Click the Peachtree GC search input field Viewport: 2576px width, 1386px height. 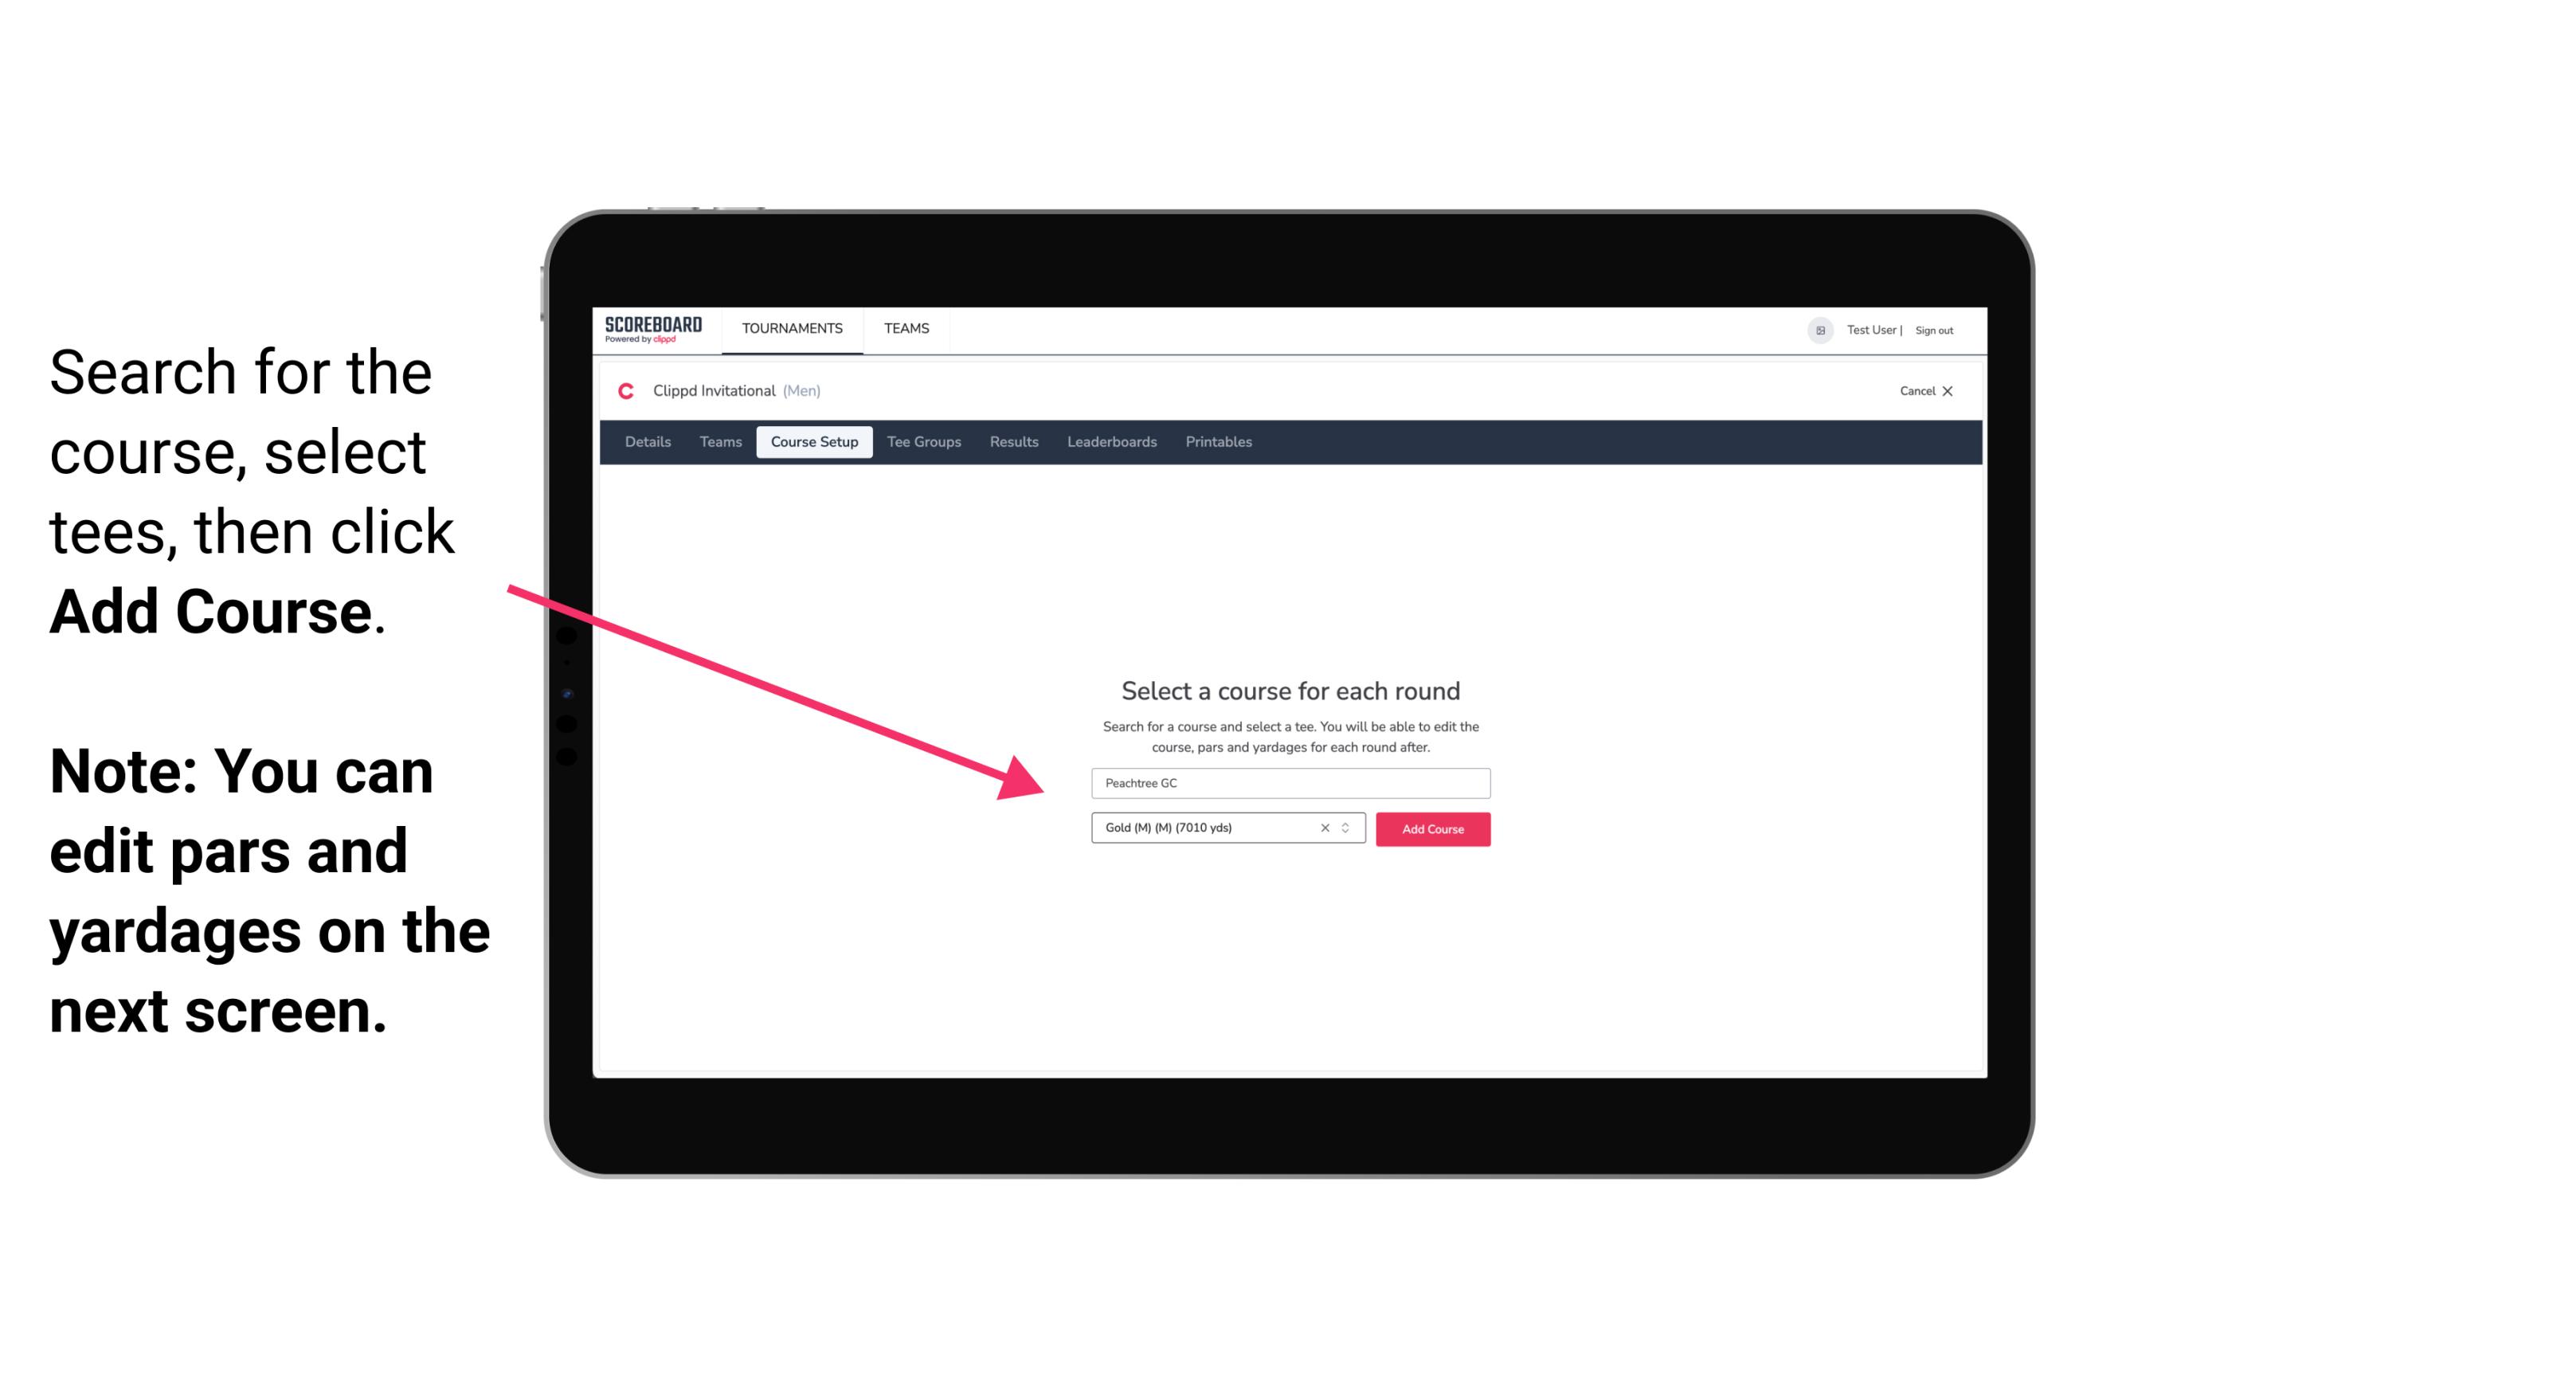(1290, 781)
